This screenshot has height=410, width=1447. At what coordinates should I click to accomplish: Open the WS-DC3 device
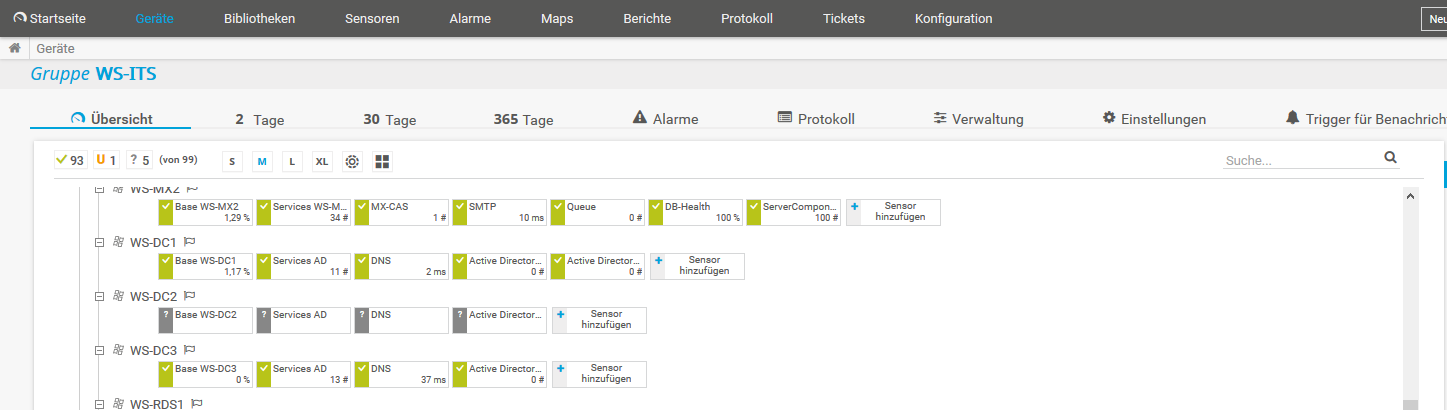click(153, 350)
